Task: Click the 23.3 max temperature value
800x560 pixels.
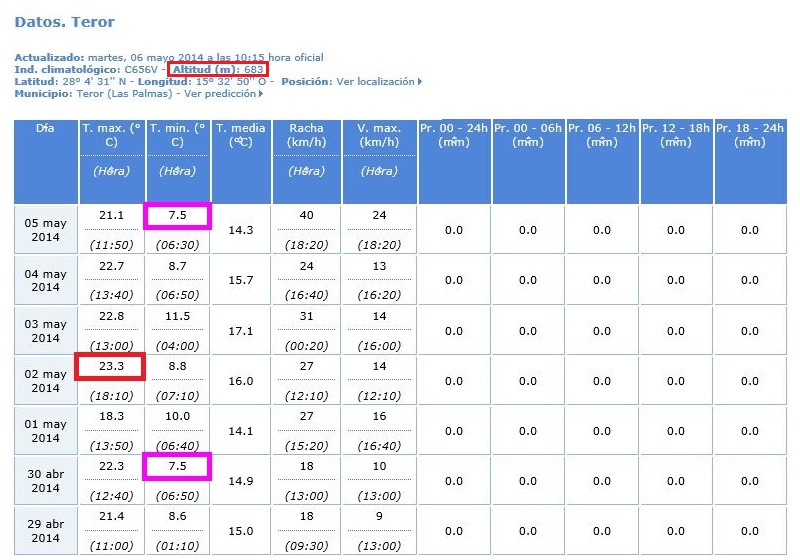Action: click(111, 366)
